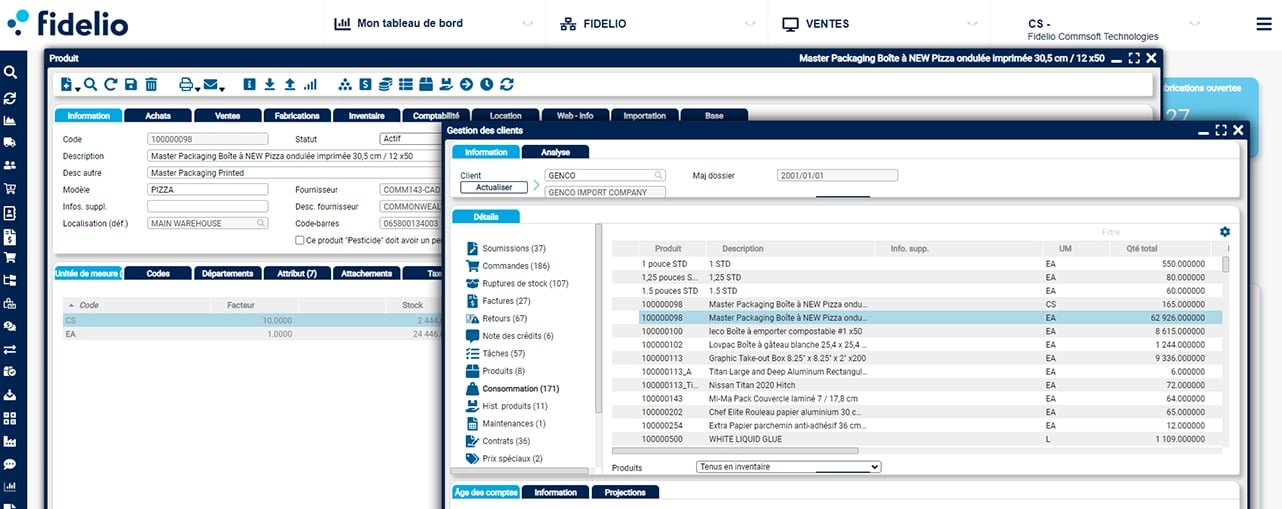Switch to the Fabrications tab

(x=296, y=116)
